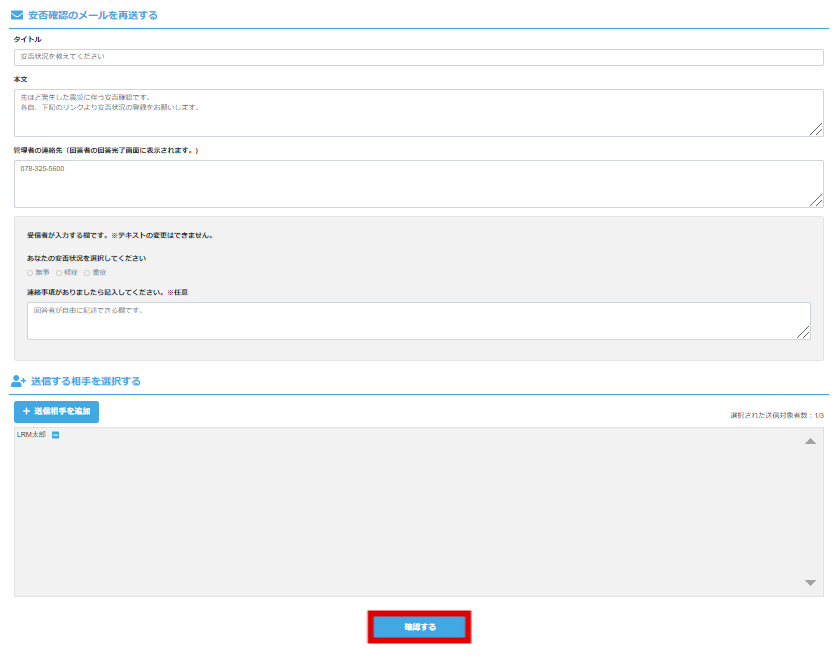Click the 連絡事項がありましたら記入してください label
835x657 pixels.
pos(108,292)
